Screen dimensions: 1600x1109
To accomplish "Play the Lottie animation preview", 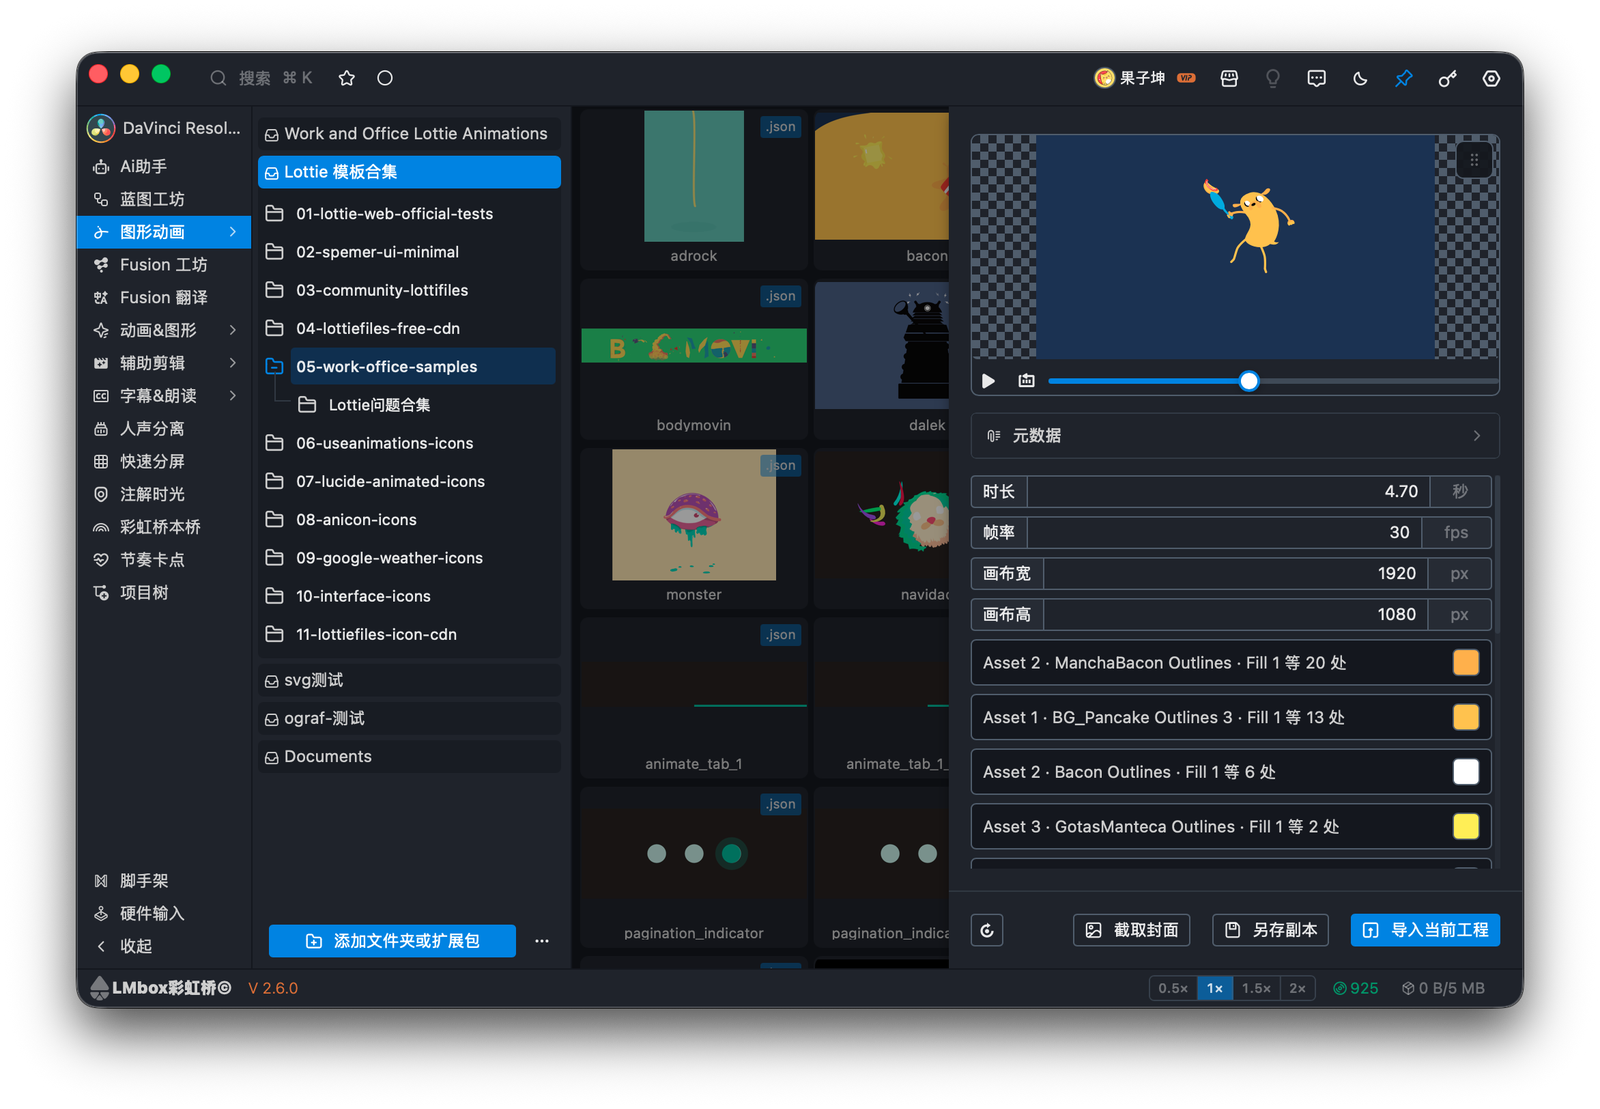I will [x=988, y=381].
